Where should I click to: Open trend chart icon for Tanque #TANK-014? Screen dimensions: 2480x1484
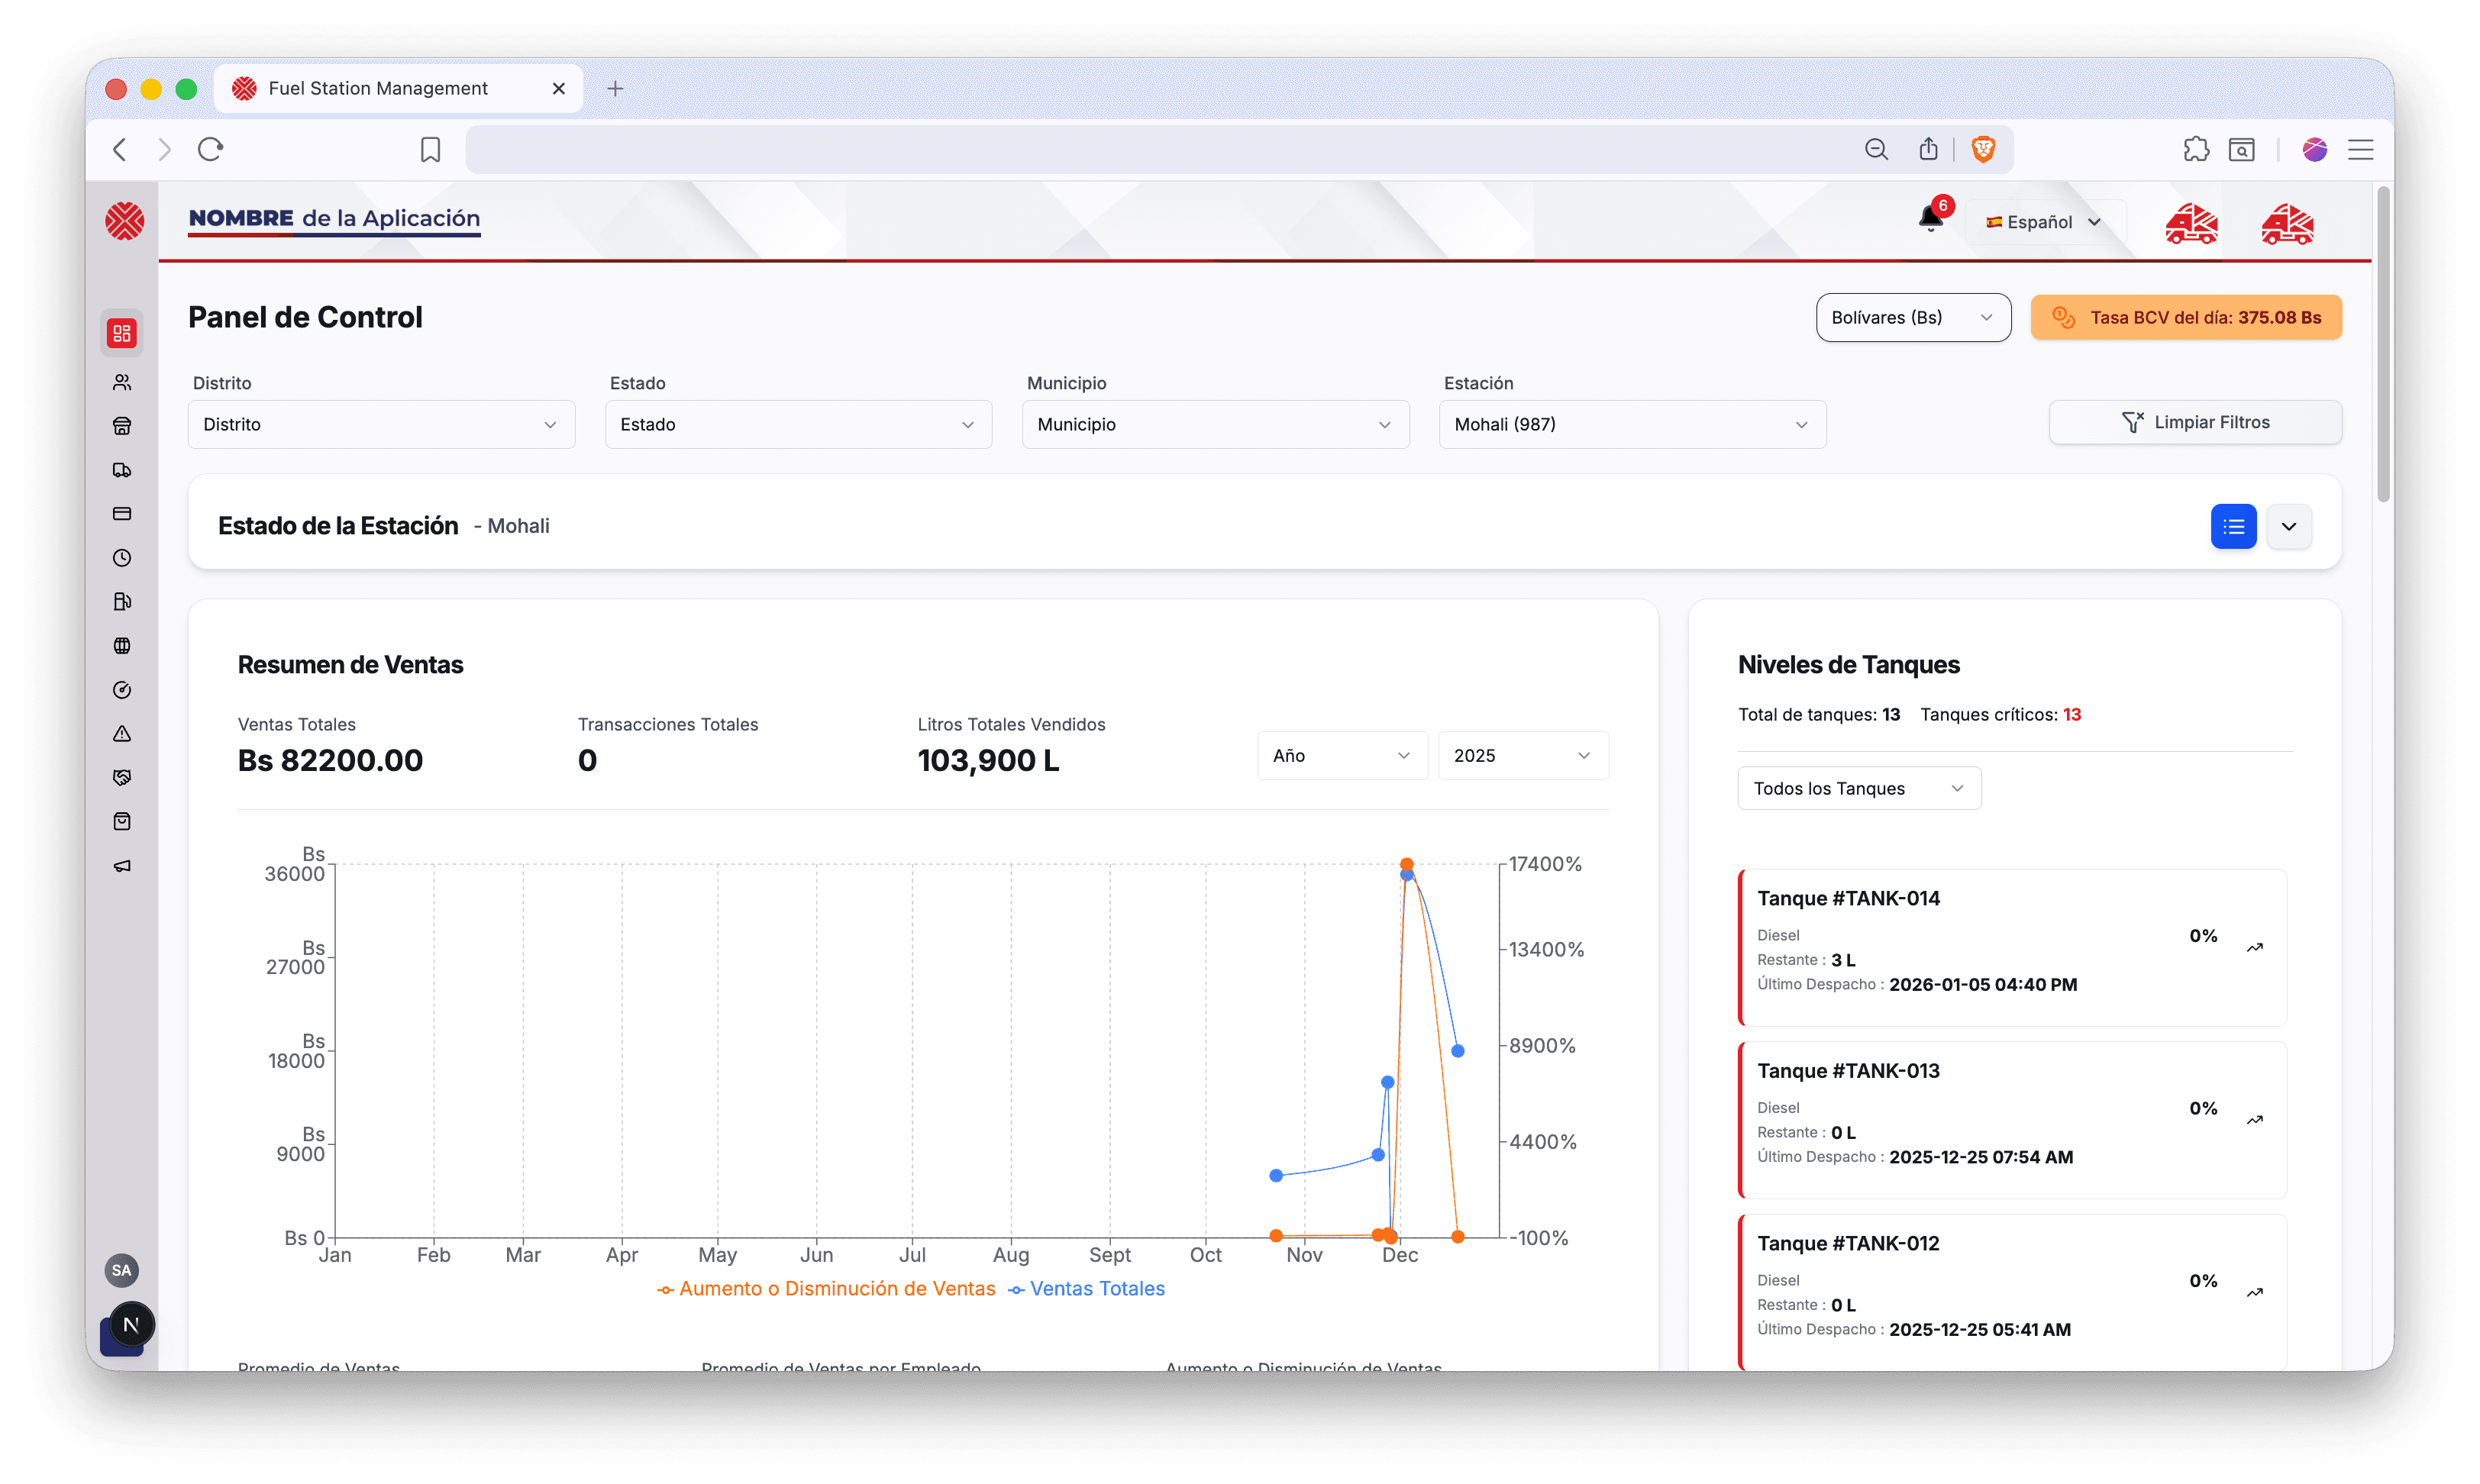pyautogui.click(x=2255, y=948)
